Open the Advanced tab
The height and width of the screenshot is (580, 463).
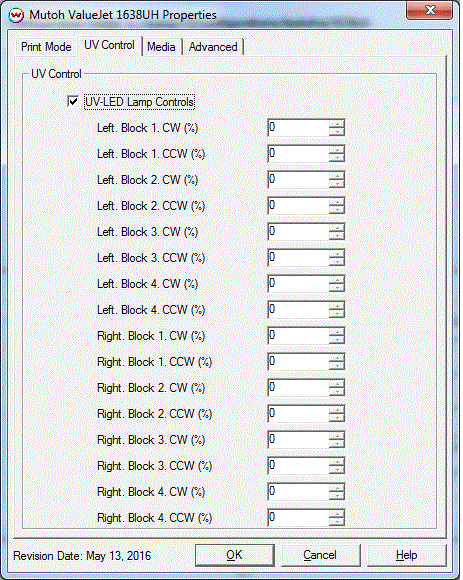click(213, 47)
